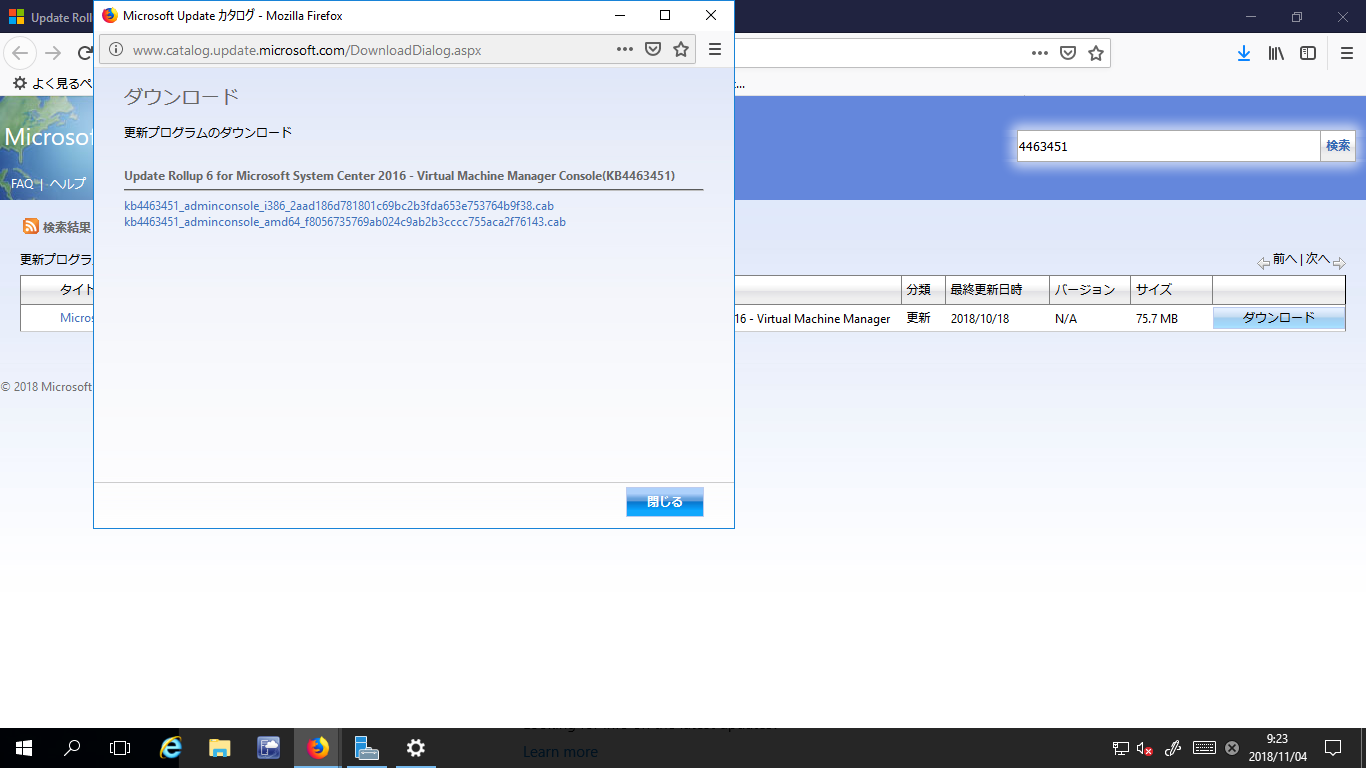The image size is (1366, 768).
Task: Open Task View from taskbar
Action: point(120,748)
